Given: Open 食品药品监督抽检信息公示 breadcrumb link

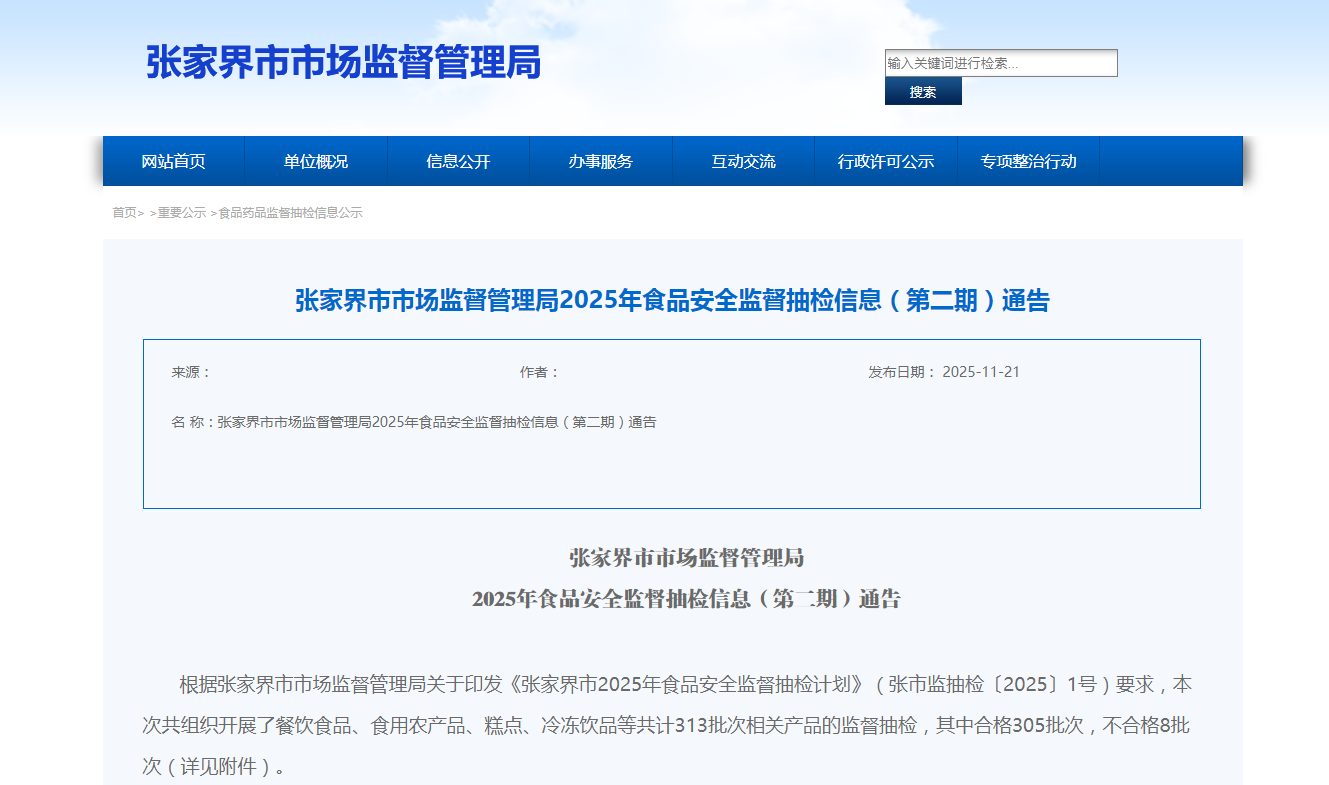Looking at the screenshot, I should coord(290,213).
